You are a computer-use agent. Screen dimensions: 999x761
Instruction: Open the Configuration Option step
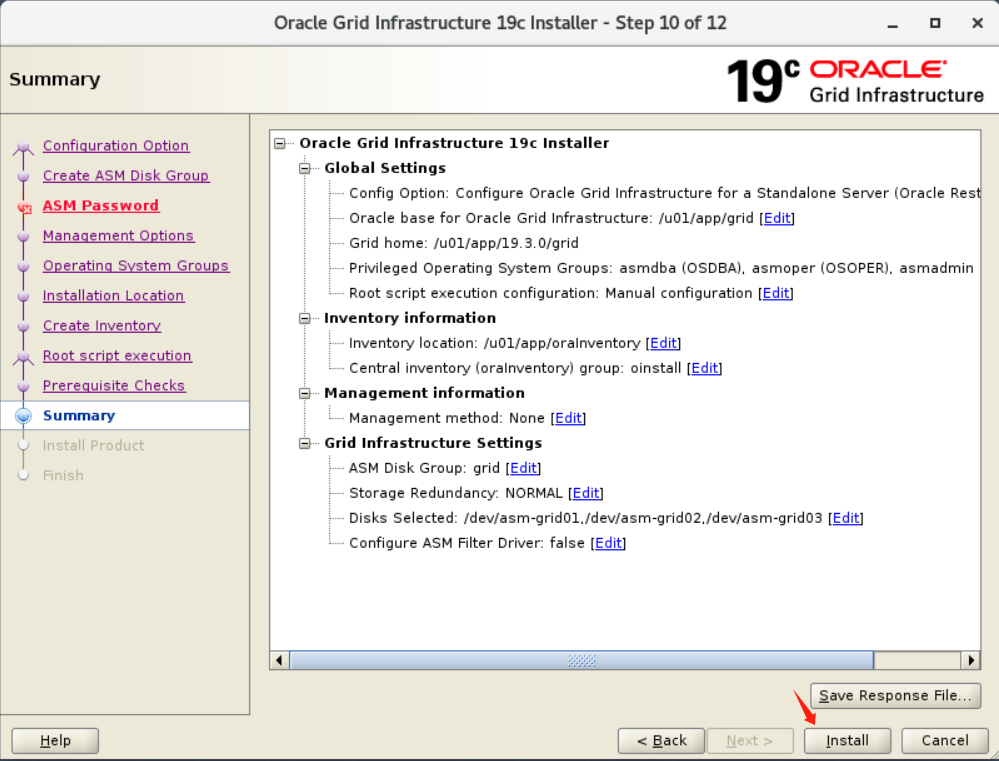[x=116, y=146]
